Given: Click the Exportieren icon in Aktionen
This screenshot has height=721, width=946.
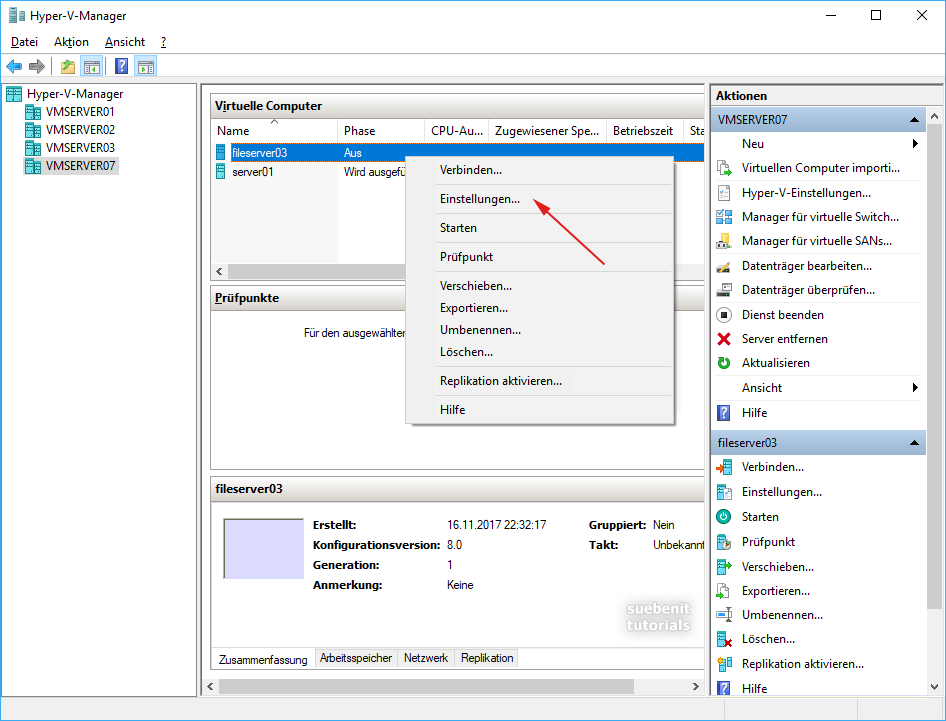Looking at the screenshot, I should [x=724, y=591].
